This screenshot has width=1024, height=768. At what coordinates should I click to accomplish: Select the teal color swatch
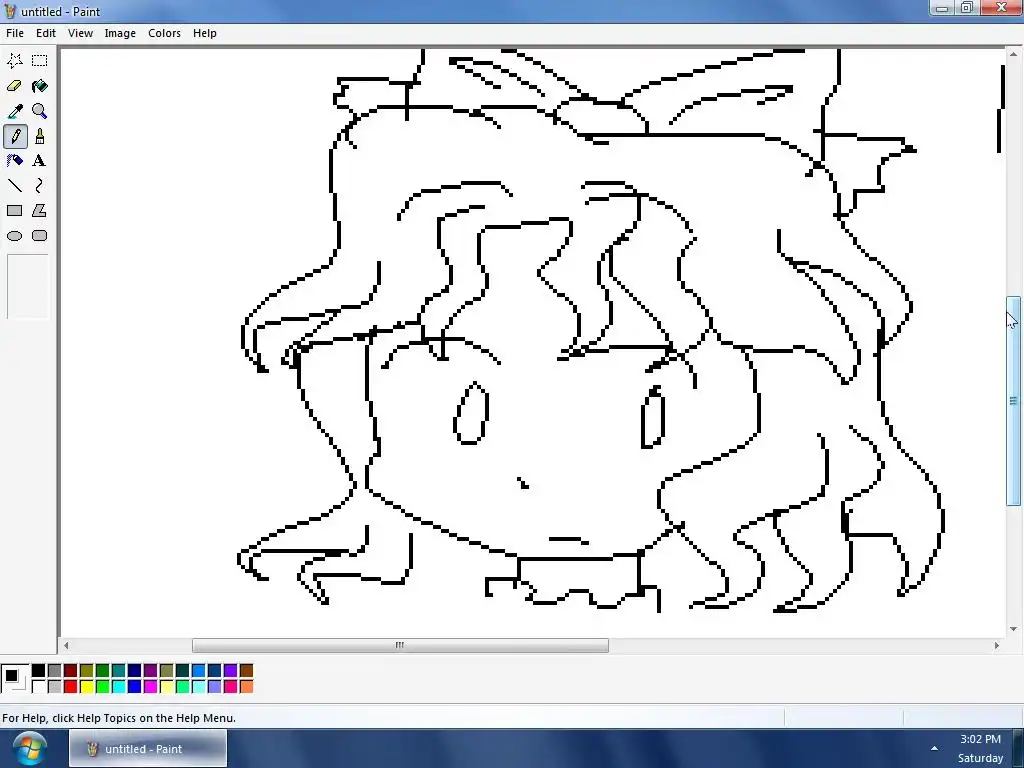click(118, 671)
